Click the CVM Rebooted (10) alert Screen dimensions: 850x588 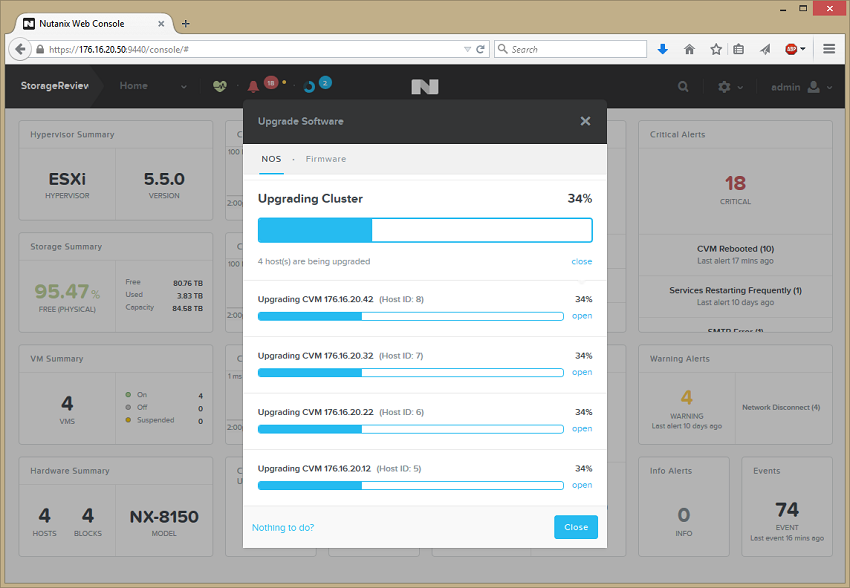[736, 249]
